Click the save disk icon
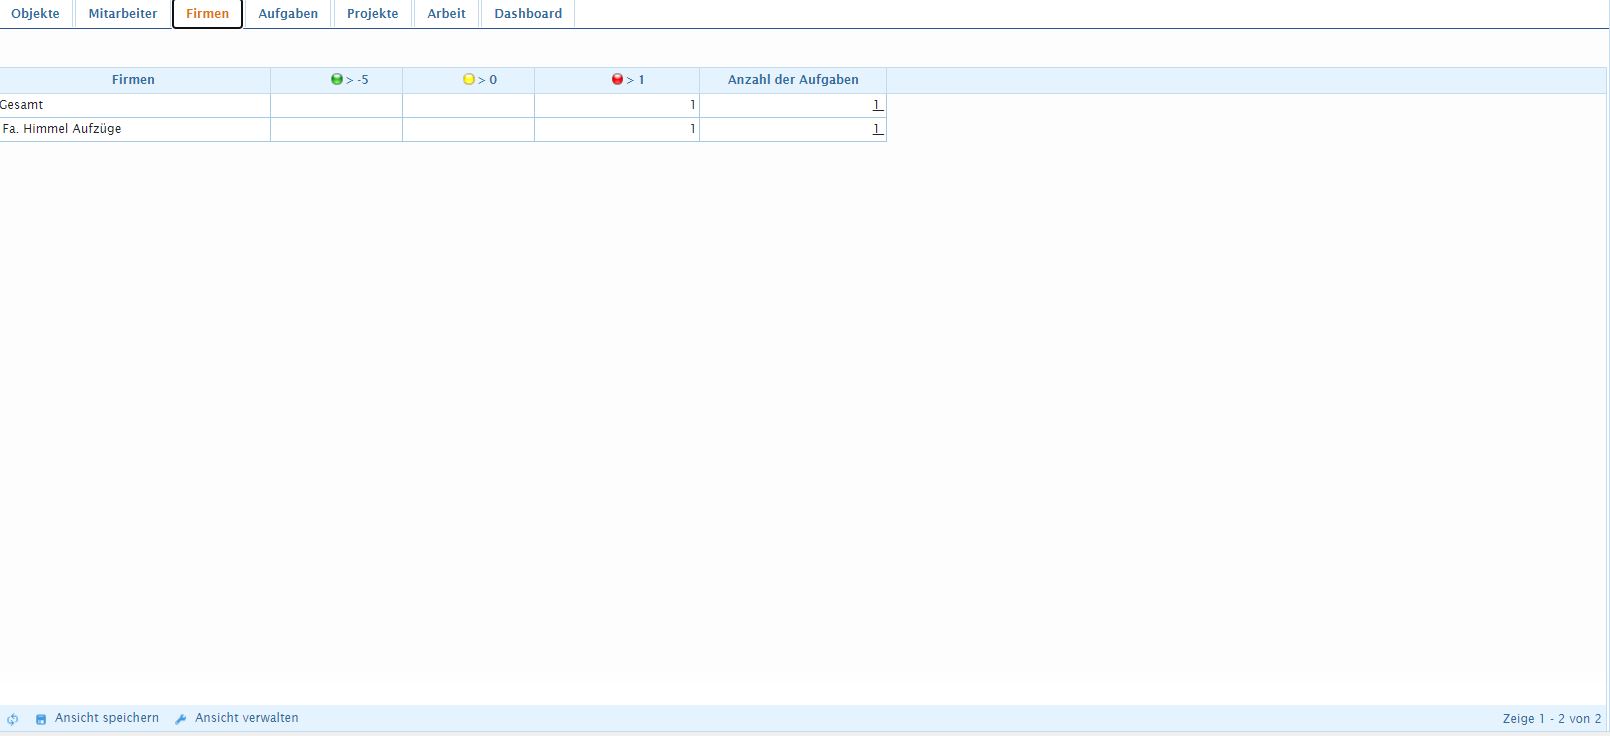Image resolution: width=1610 pixels, height=736 pixels. click(41, 719)
